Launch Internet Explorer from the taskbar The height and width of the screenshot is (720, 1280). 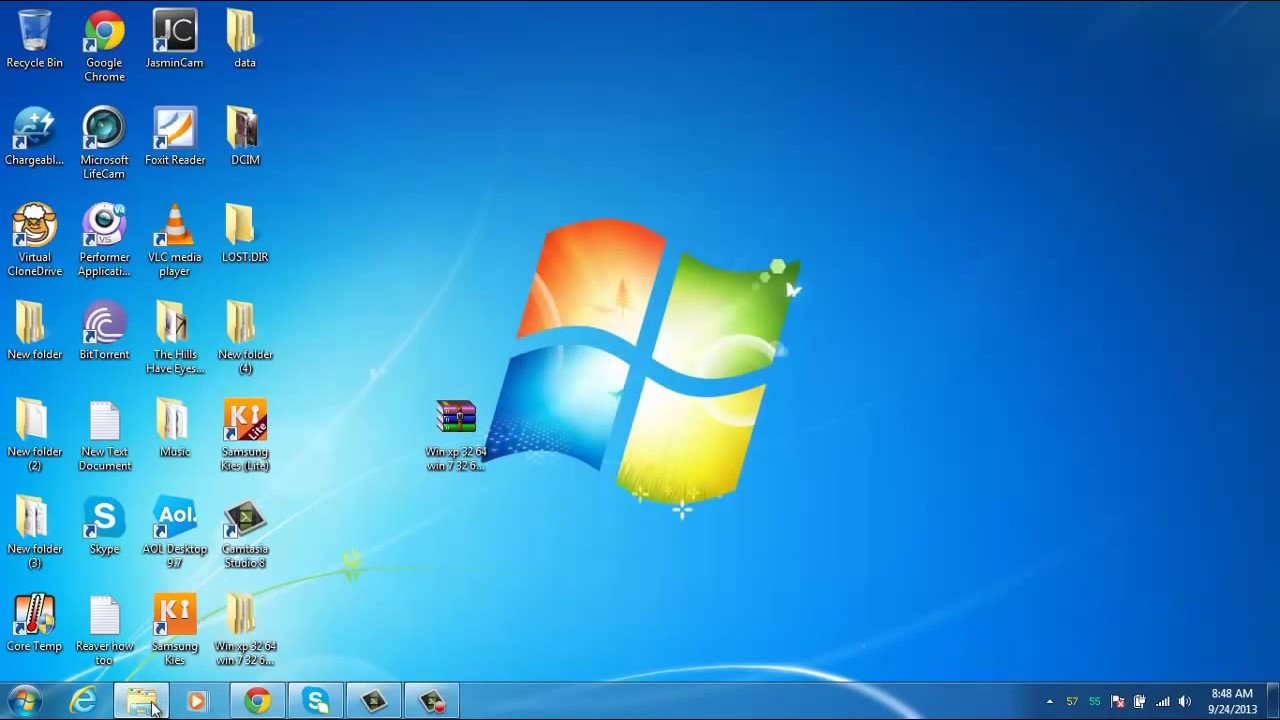tap(83, 701)
